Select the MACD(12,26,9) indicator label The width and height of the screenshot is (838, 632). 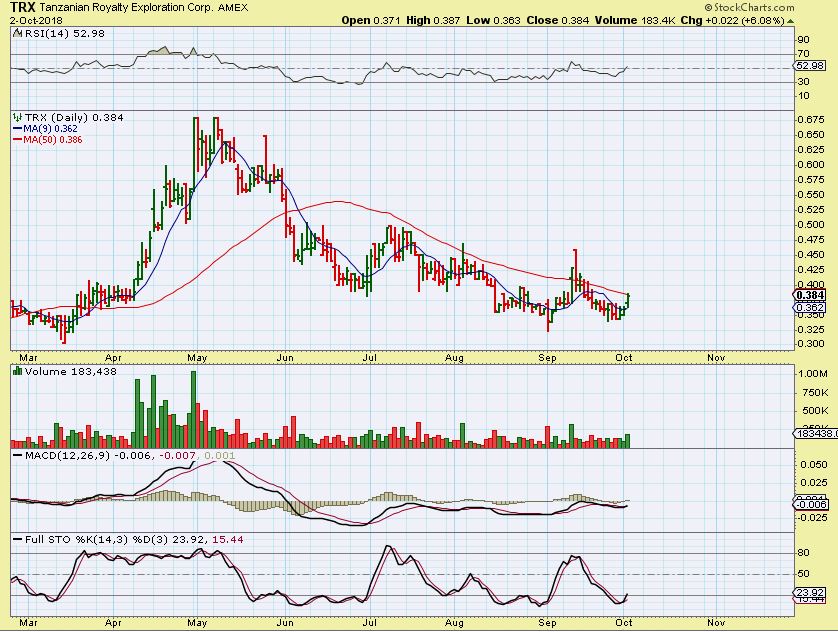pos(67,456)
